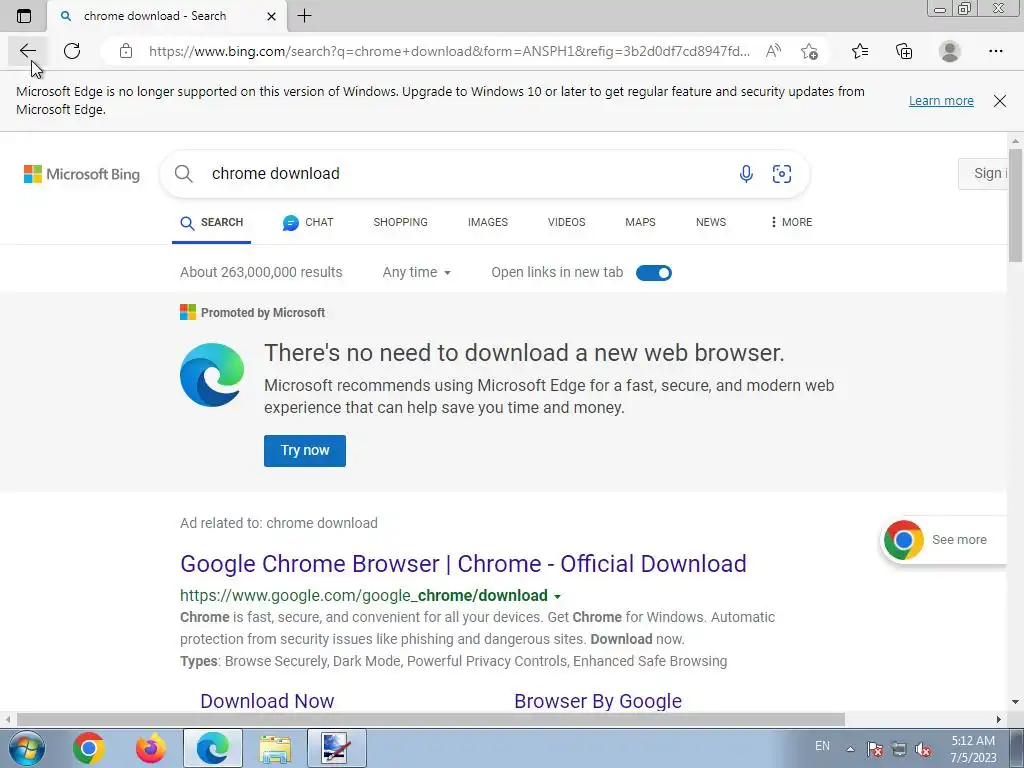Click the network tray icon
The height and width of the screenshot is (768, 1024).
click(x=899, y=748)
